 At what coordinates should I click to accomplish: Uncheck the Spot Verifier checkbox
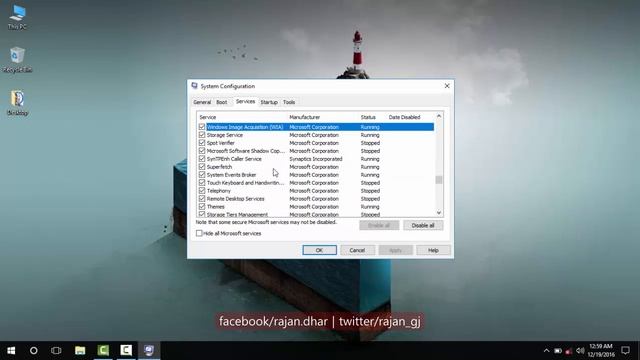click(x=202, y=143)
